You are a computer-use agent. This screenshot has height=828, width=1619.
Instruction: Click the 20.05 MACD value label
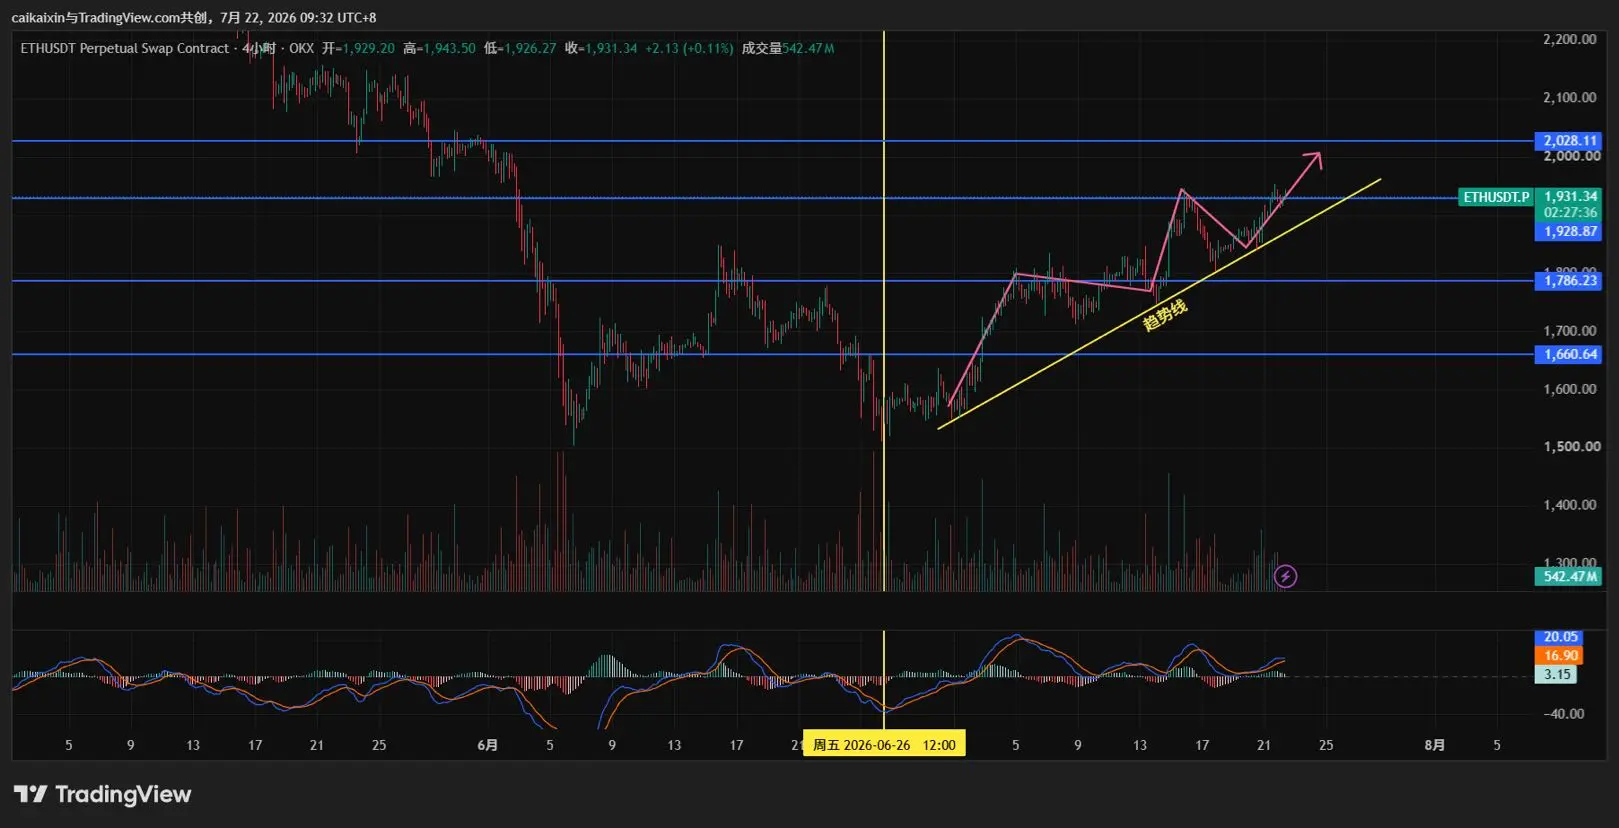1559,637
